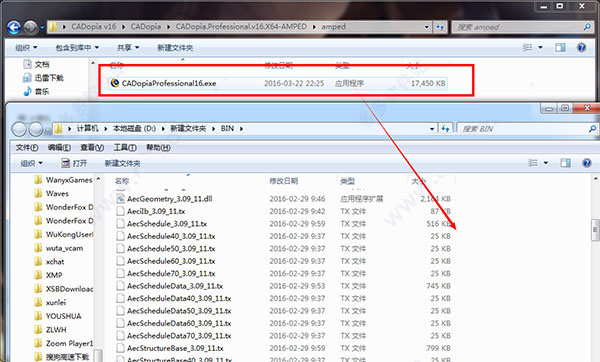600x362 pixels.
Task: Select the CADopiaProfessional16.exe file
Action: (x=277, y=83)
